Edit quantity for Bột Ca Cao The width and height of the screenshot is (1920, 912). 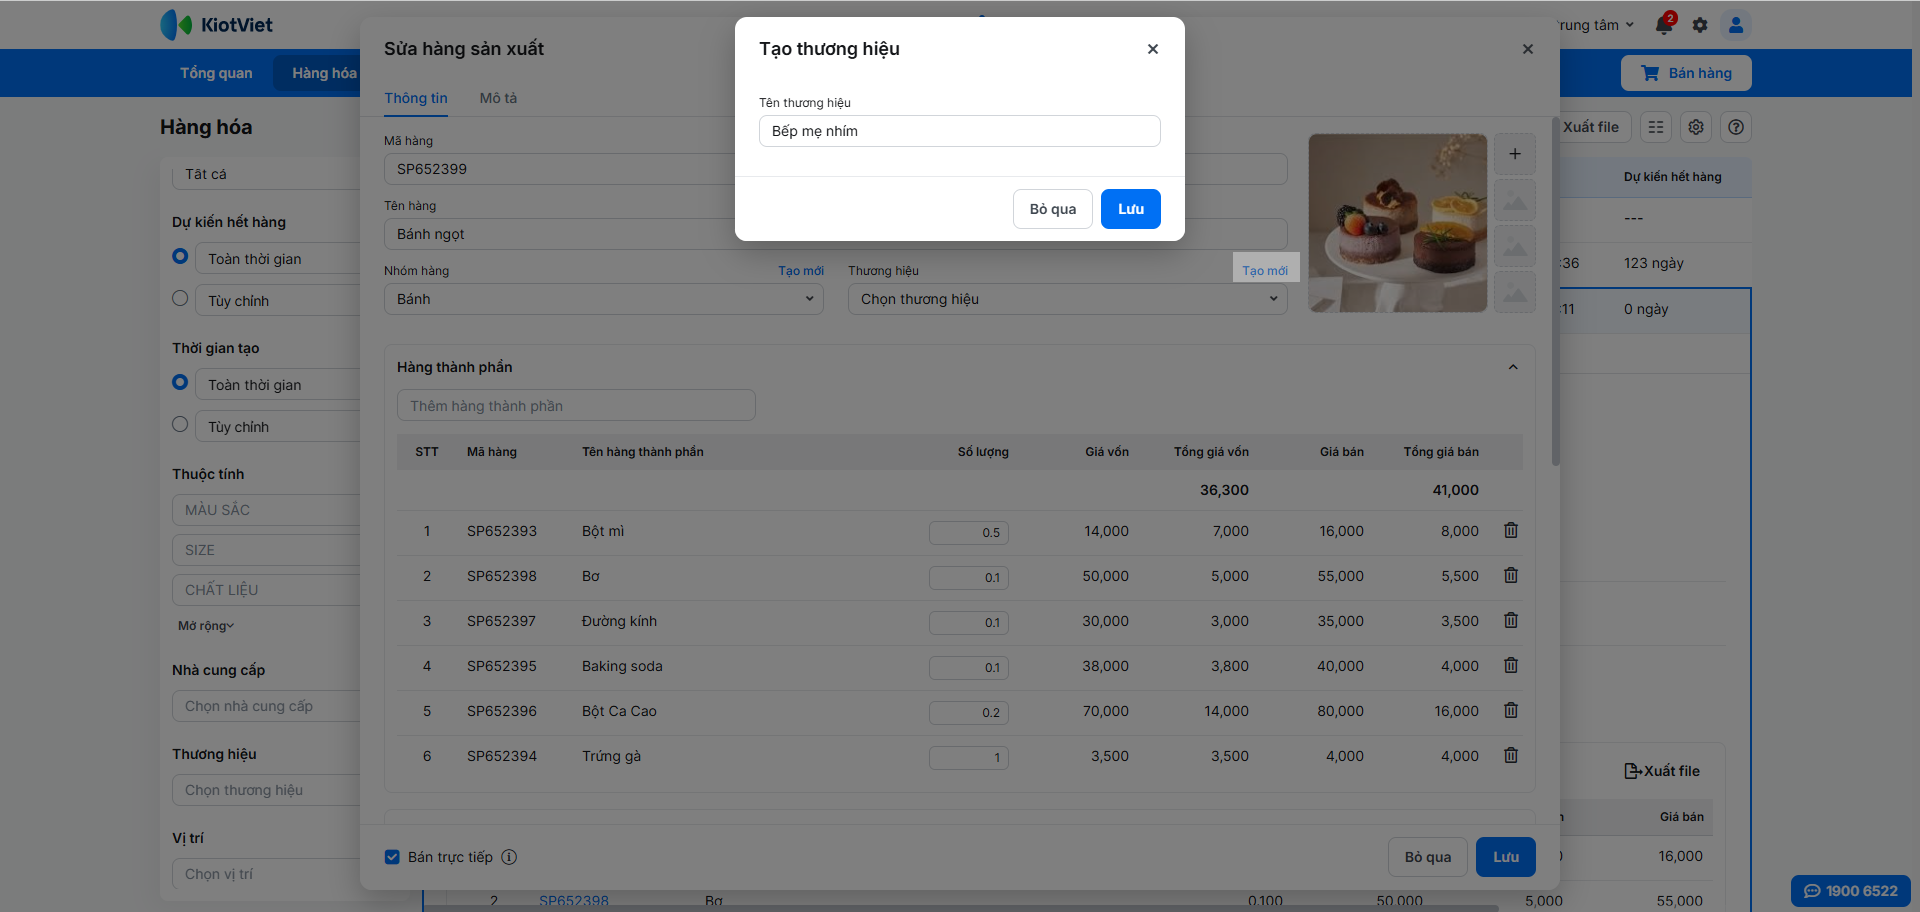point(969,712)
